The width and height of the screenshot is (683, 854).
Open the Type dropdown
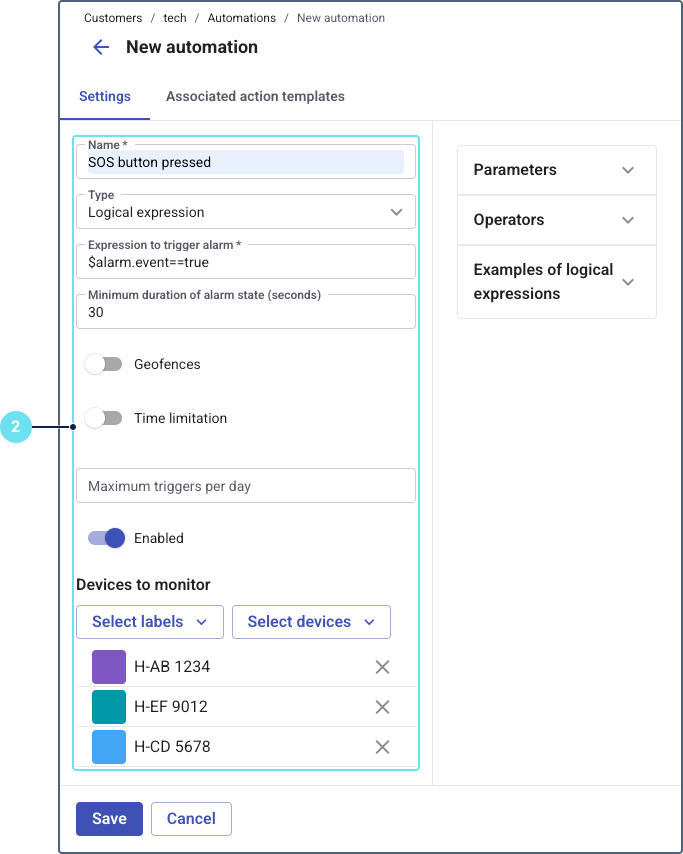pyautogui.click(x=245, y=212)
